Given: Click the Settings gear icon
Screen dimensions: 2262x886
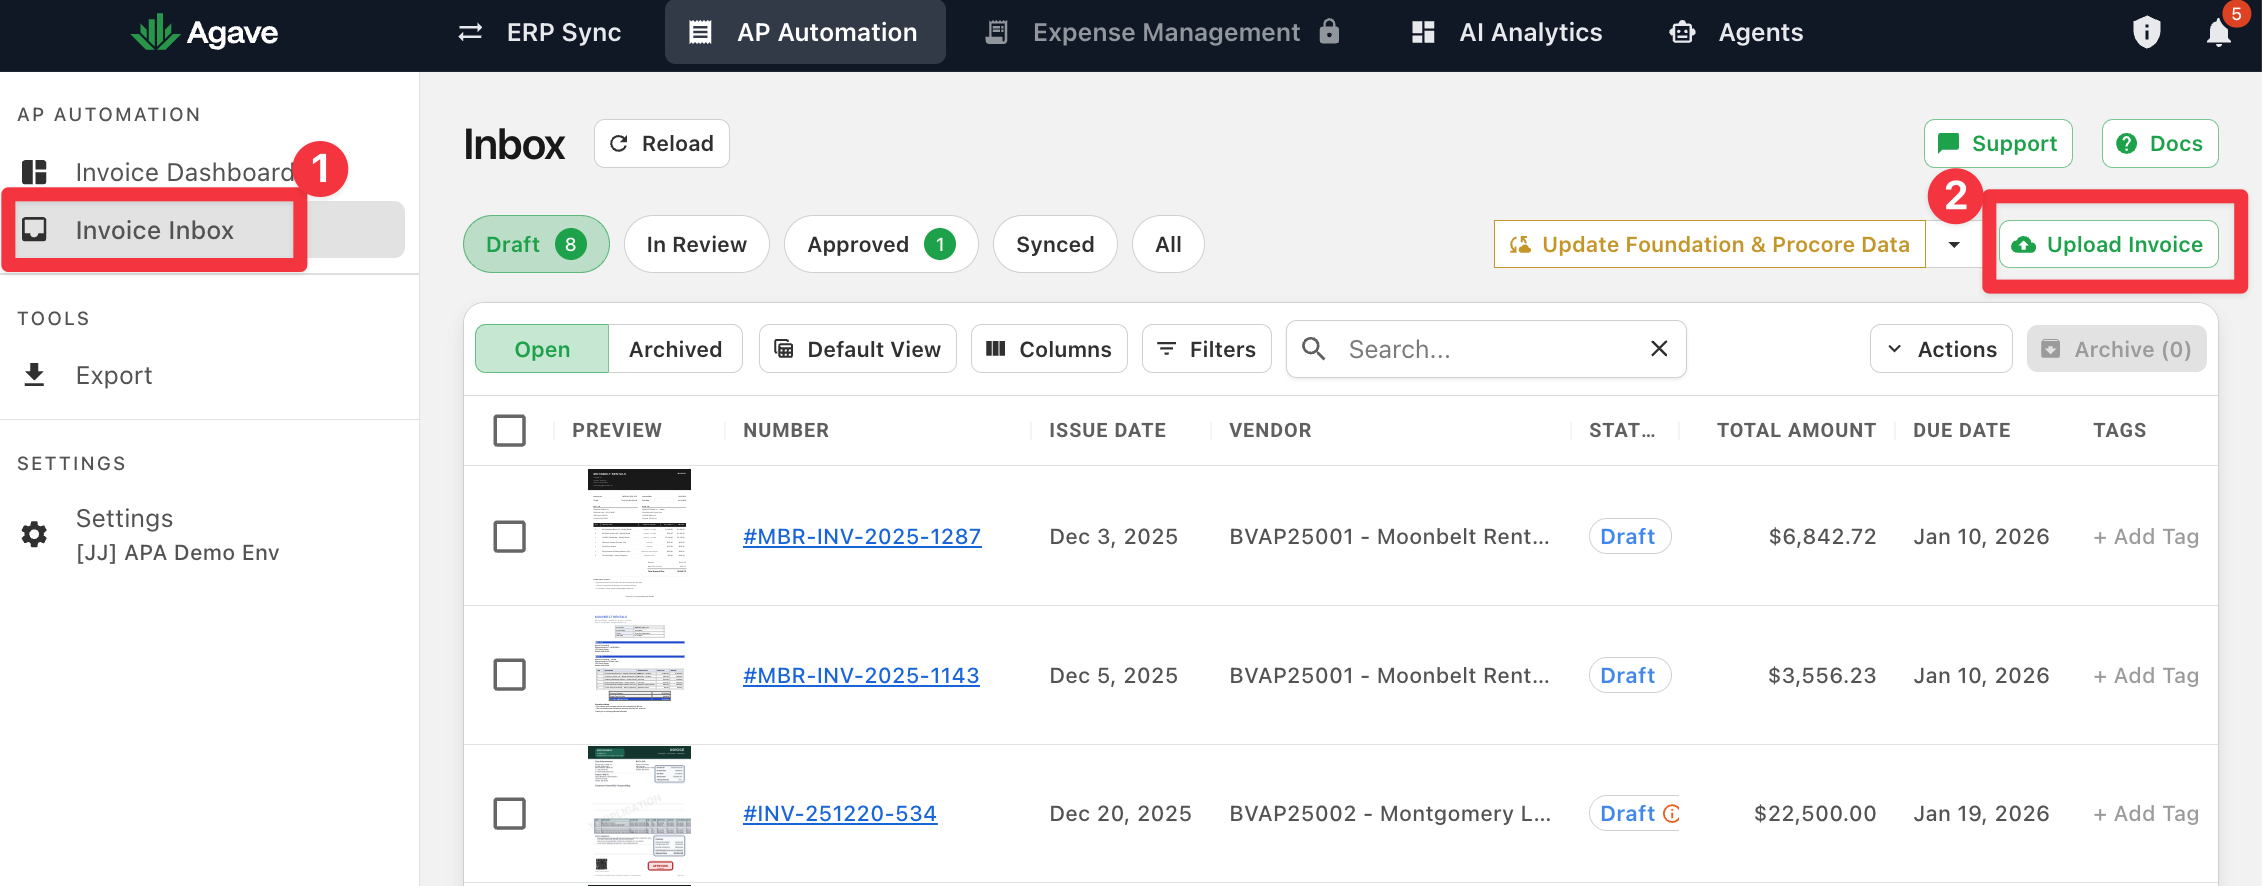Looking at the screenshot, I should click(35, 534).
